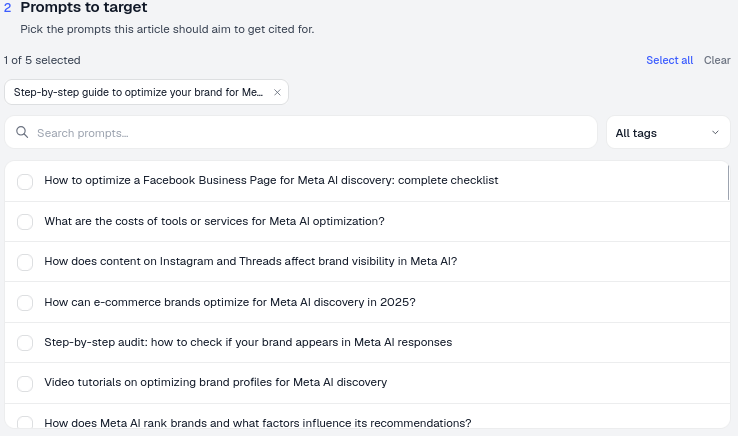Viewport: 738px width, 436px height.
Task: Check 'Video tutorials on optimizing' prompt checkbox
Action: 25,383
